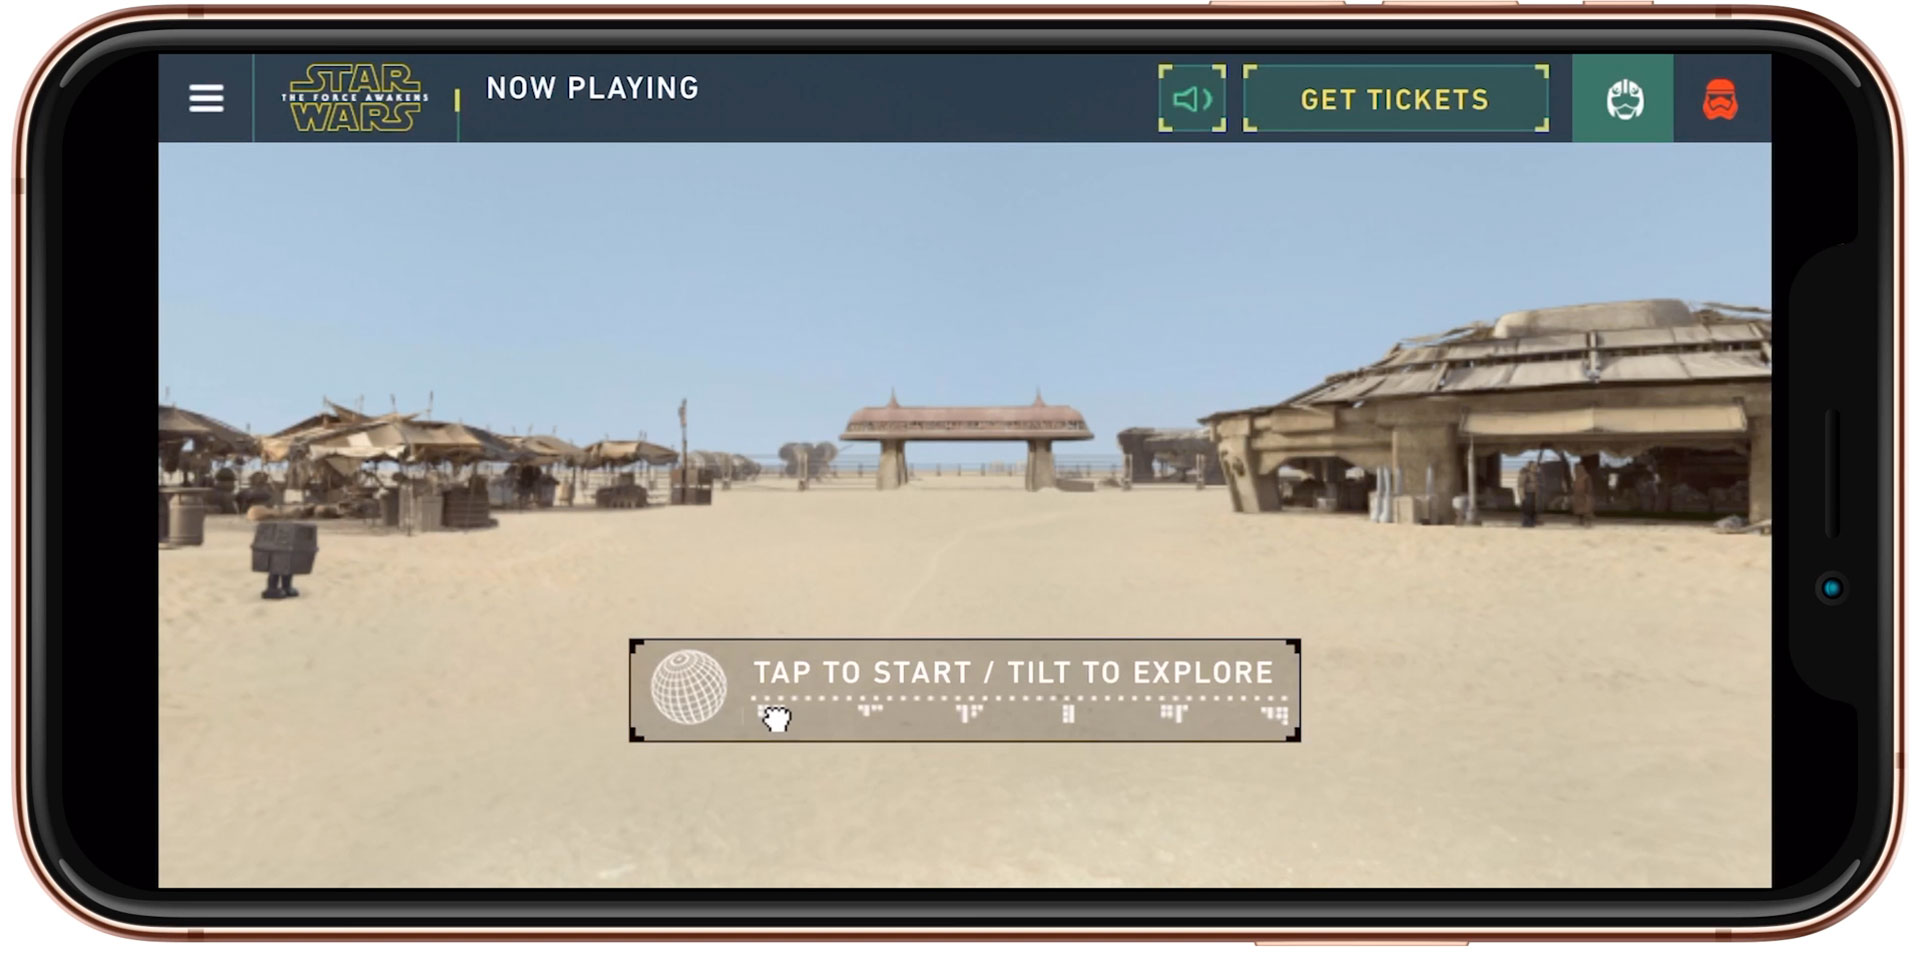Select the third Aurebesh marker under the dotted line

(969, 713)
